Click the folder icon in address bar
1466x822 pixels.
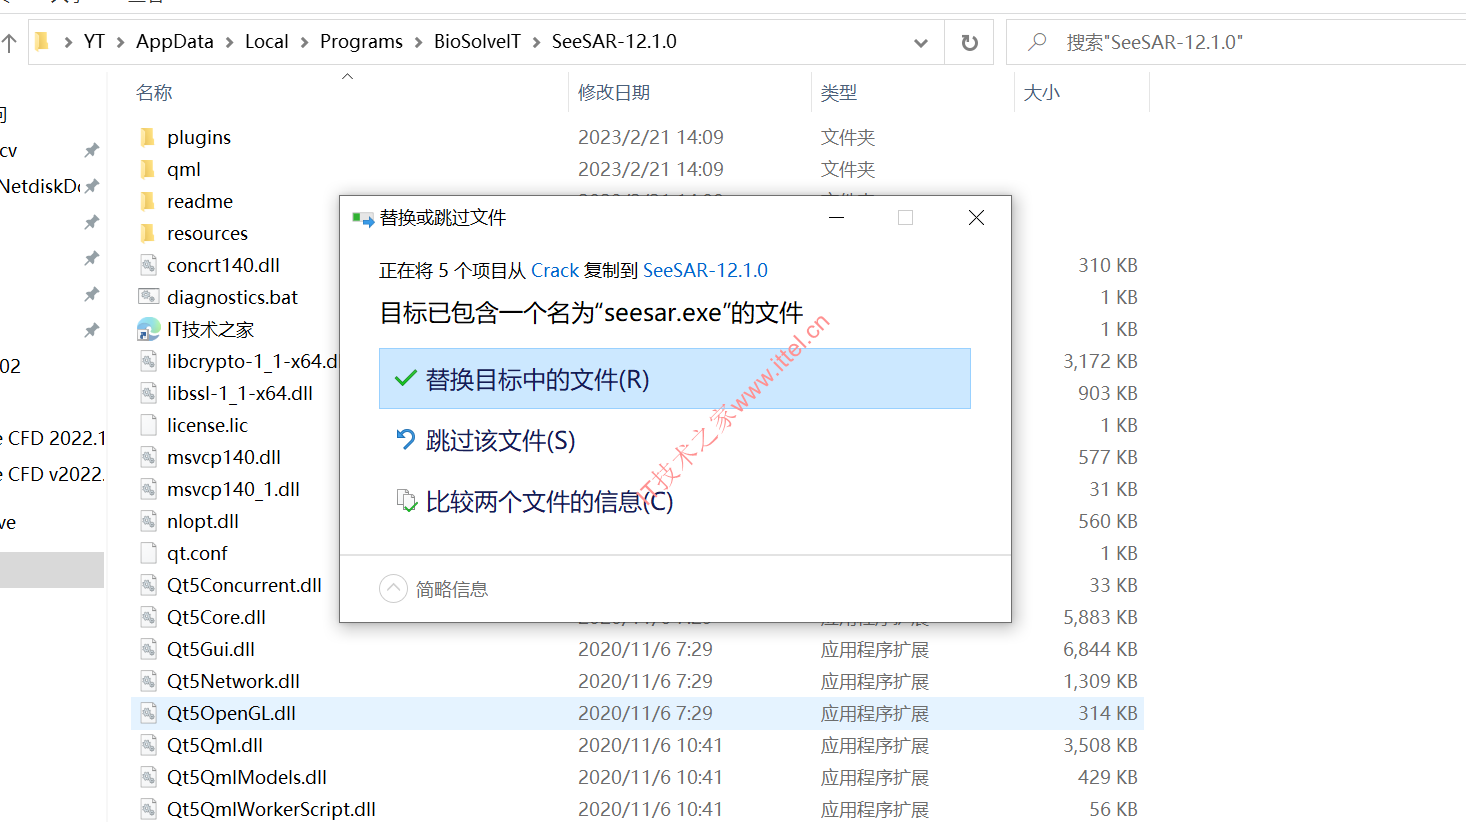coord(42,41)
